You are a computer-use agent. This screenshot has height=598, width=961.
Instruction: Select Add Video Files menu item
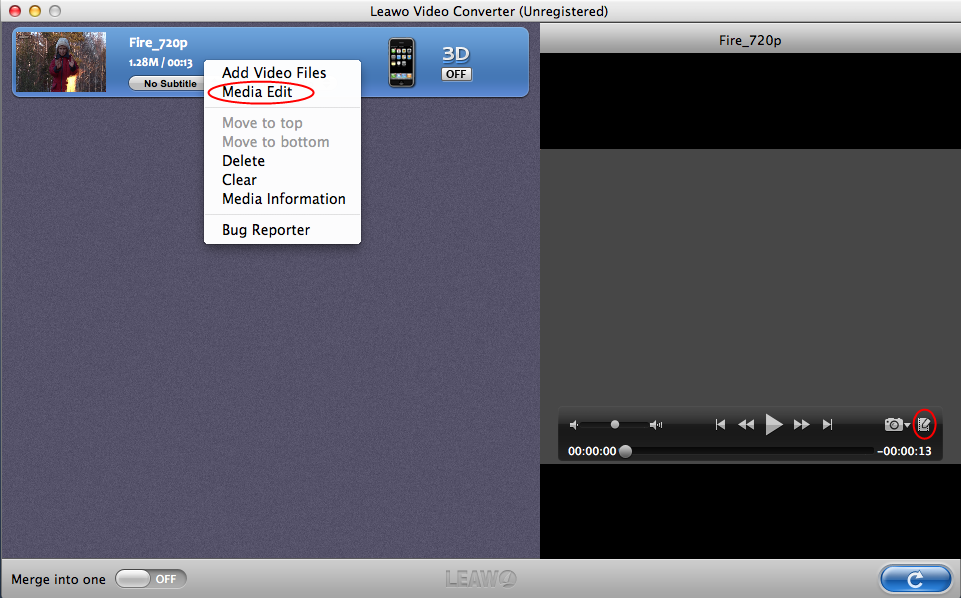(274, 73)
